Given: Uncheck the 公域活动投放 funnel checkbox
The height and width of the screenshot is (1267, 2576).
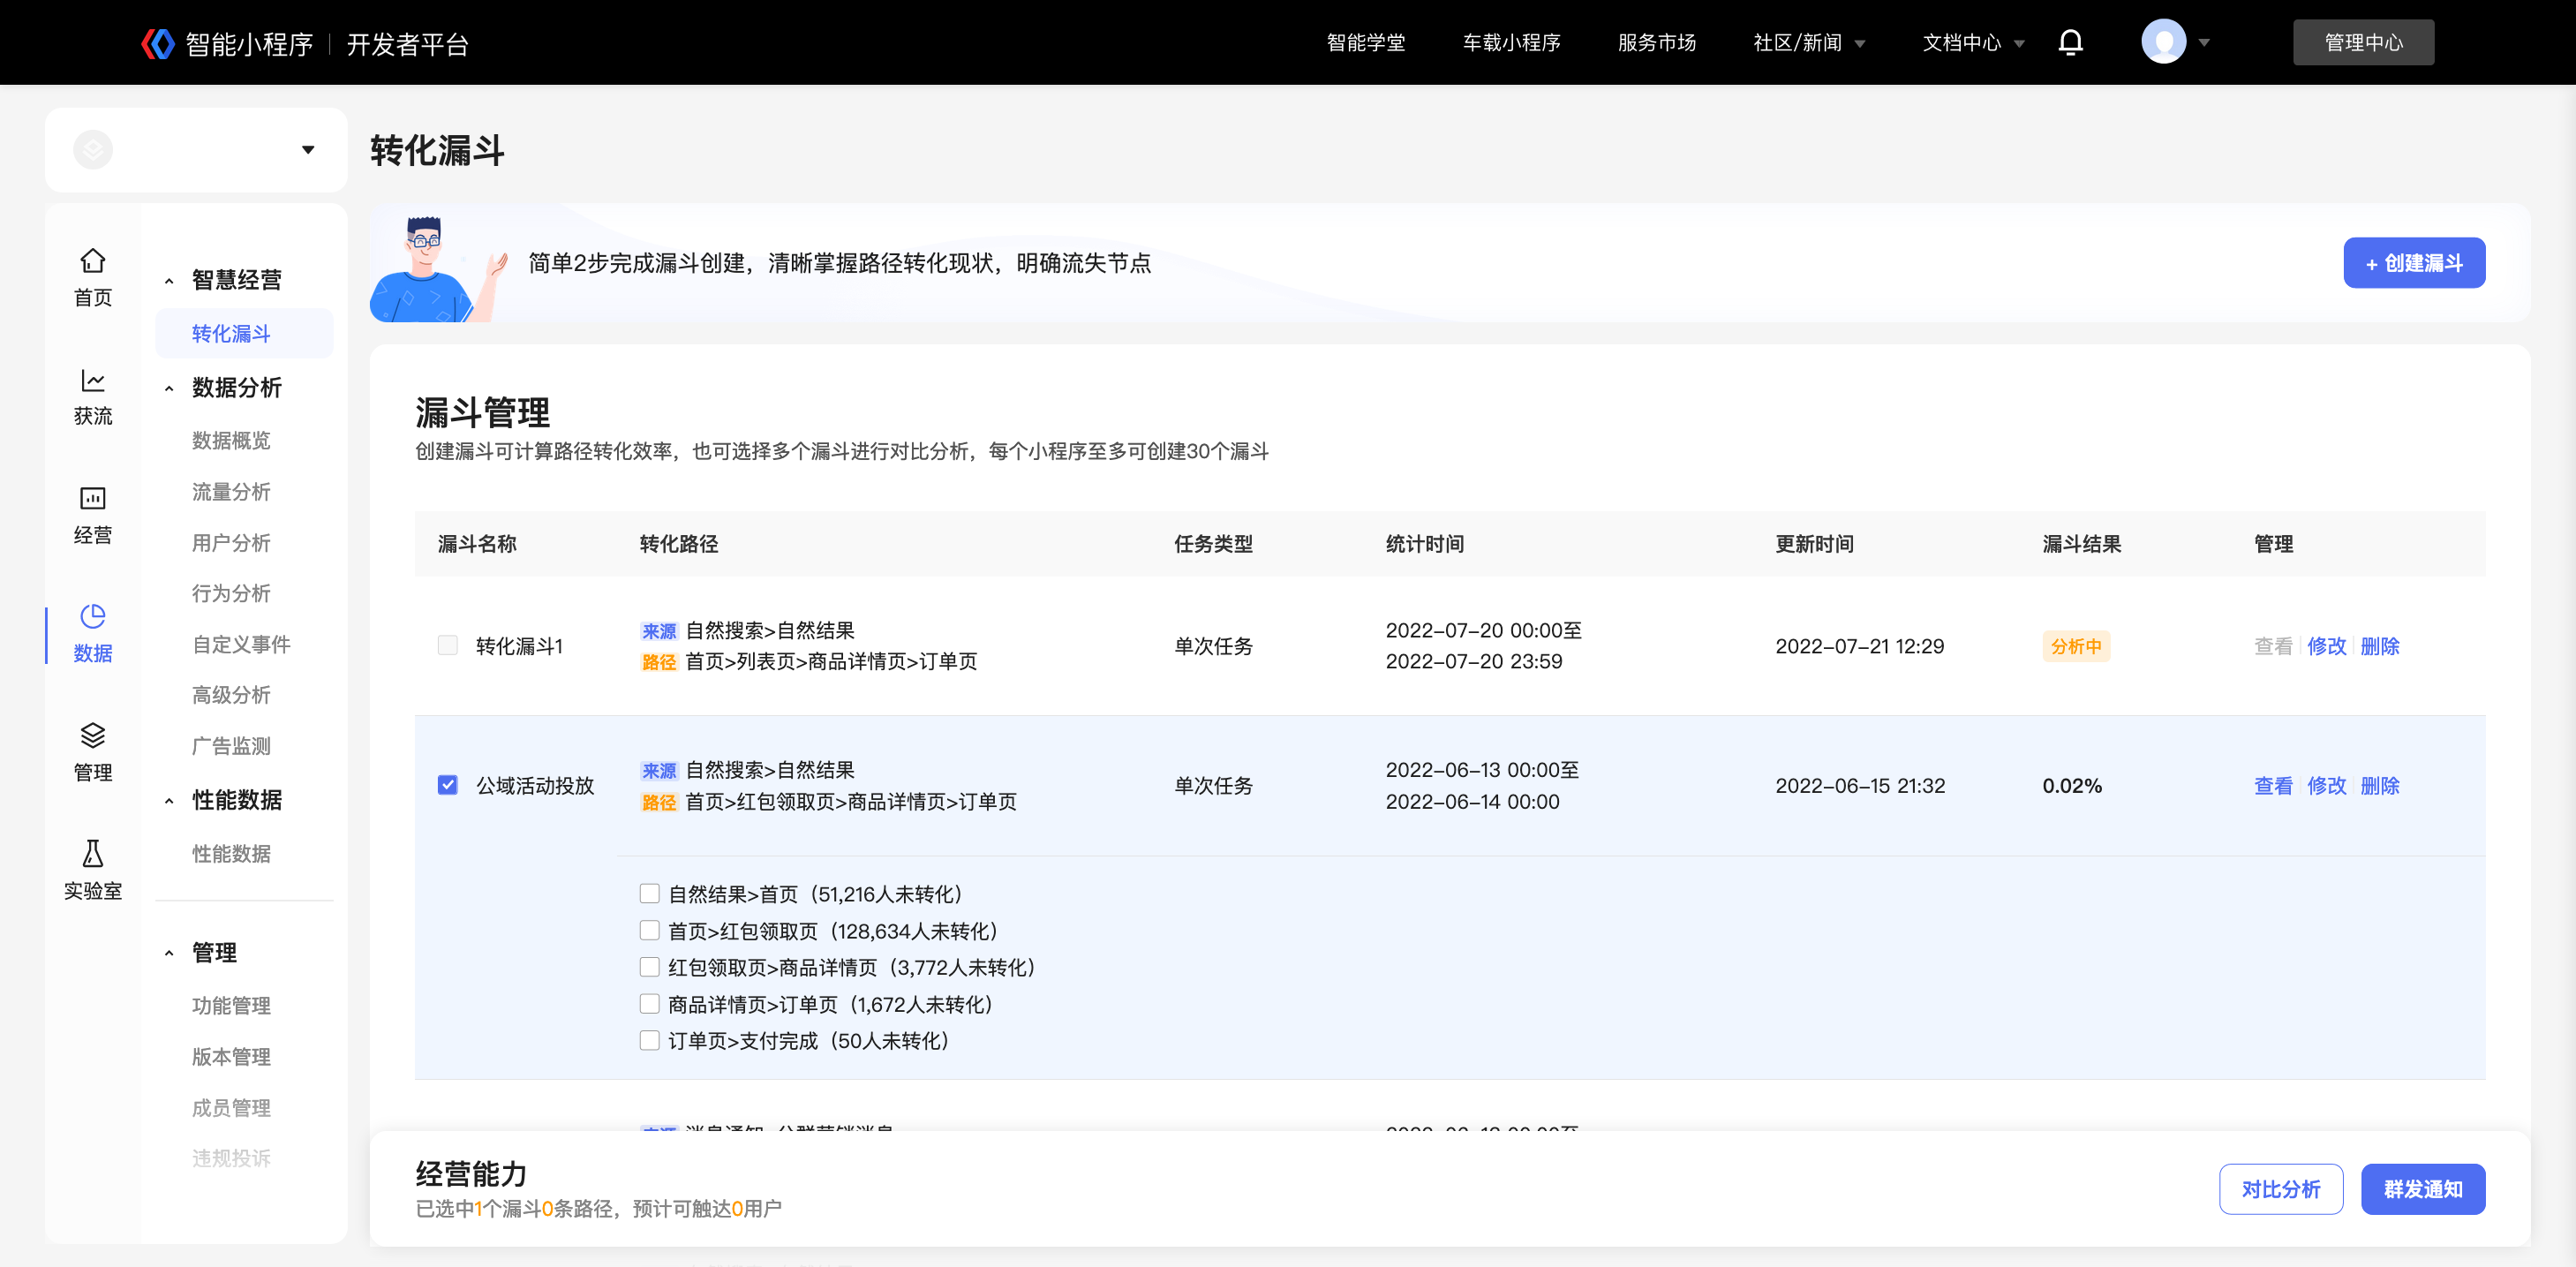Looking at the screenshot, I should tap(448, 785).
